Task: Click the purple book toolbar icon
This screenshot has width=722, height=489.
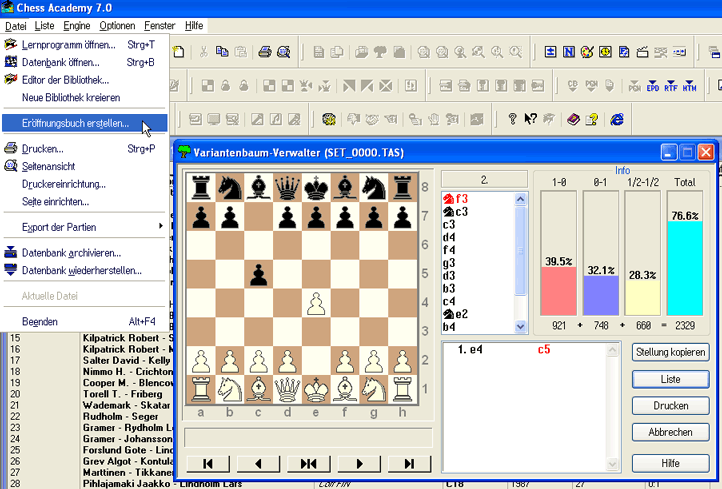Action: coord(573,119)
